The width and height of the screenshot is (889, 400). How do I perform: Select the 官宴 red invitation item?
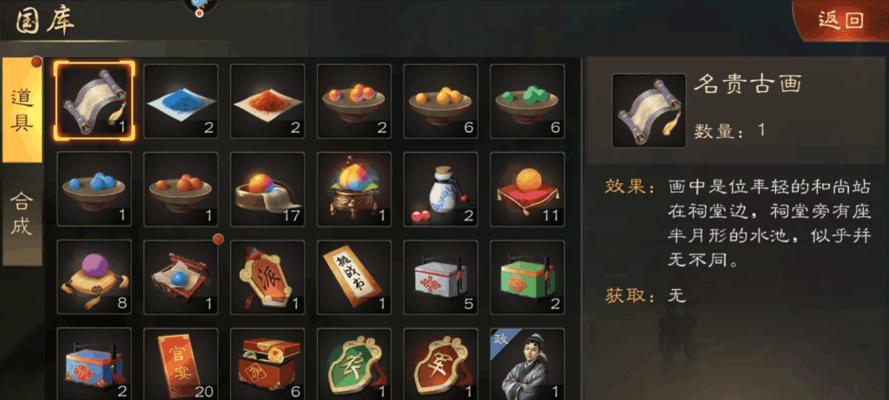point(181,364)
